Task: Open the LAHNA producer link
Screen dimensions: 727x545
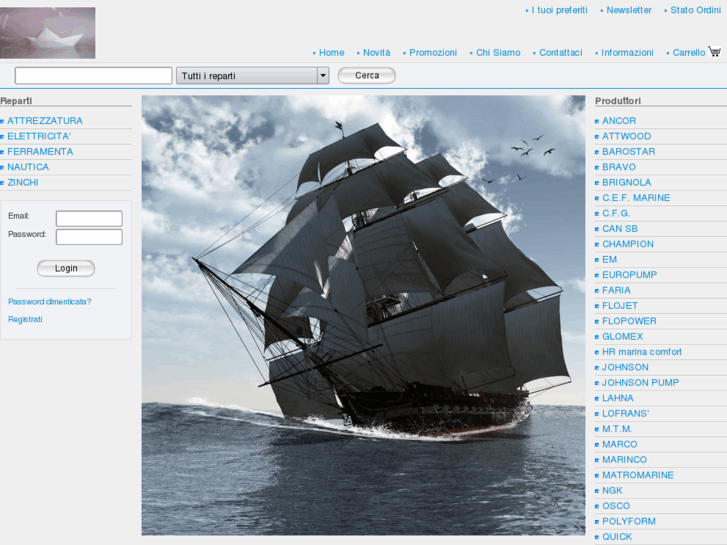Action: click(x=618, y=398)
